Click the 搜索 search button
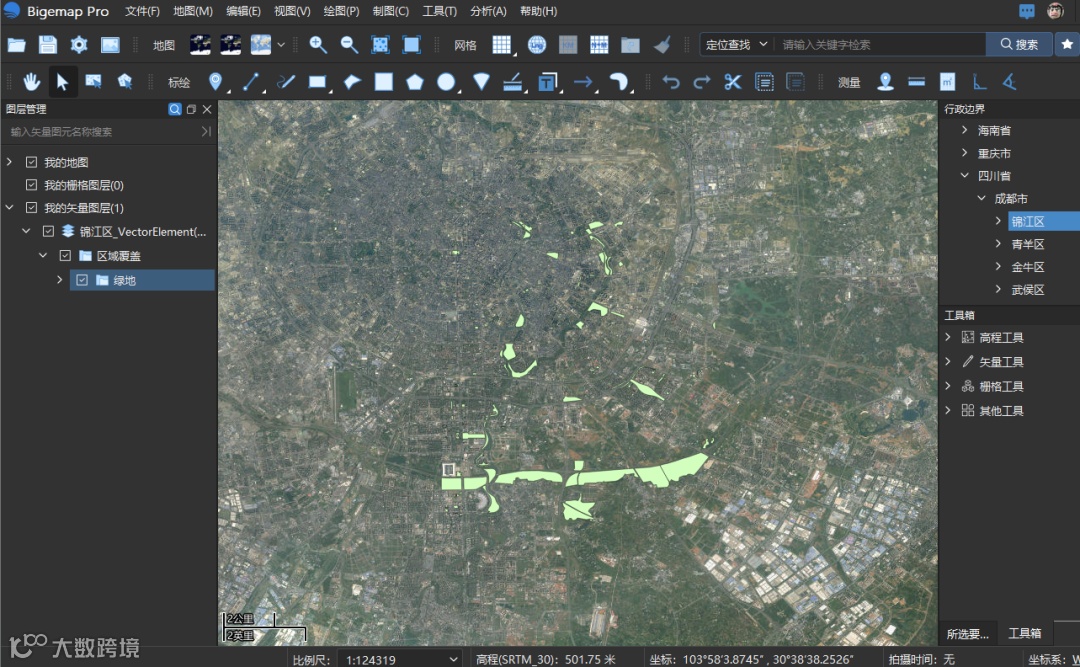This screenshot has width=1080, height=667. coord(1018,45)
